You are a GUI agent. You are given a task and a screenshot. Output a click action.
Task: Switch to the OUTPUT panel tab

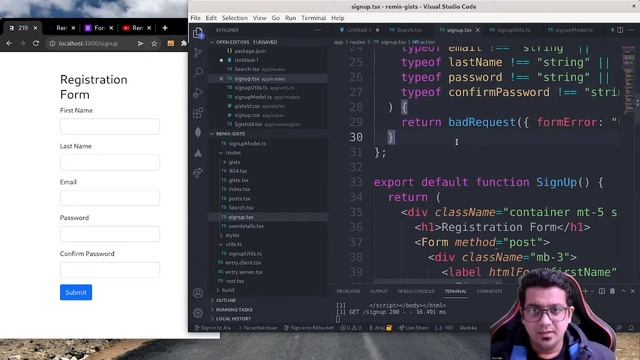378,291
